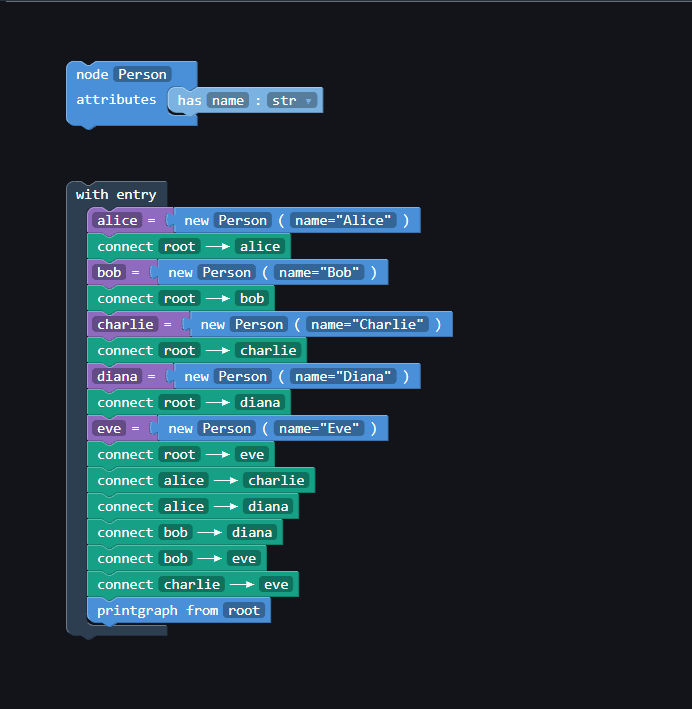
Task: Select 'new' keyword in eve's Person block
Action: click(x=180, y=428)
